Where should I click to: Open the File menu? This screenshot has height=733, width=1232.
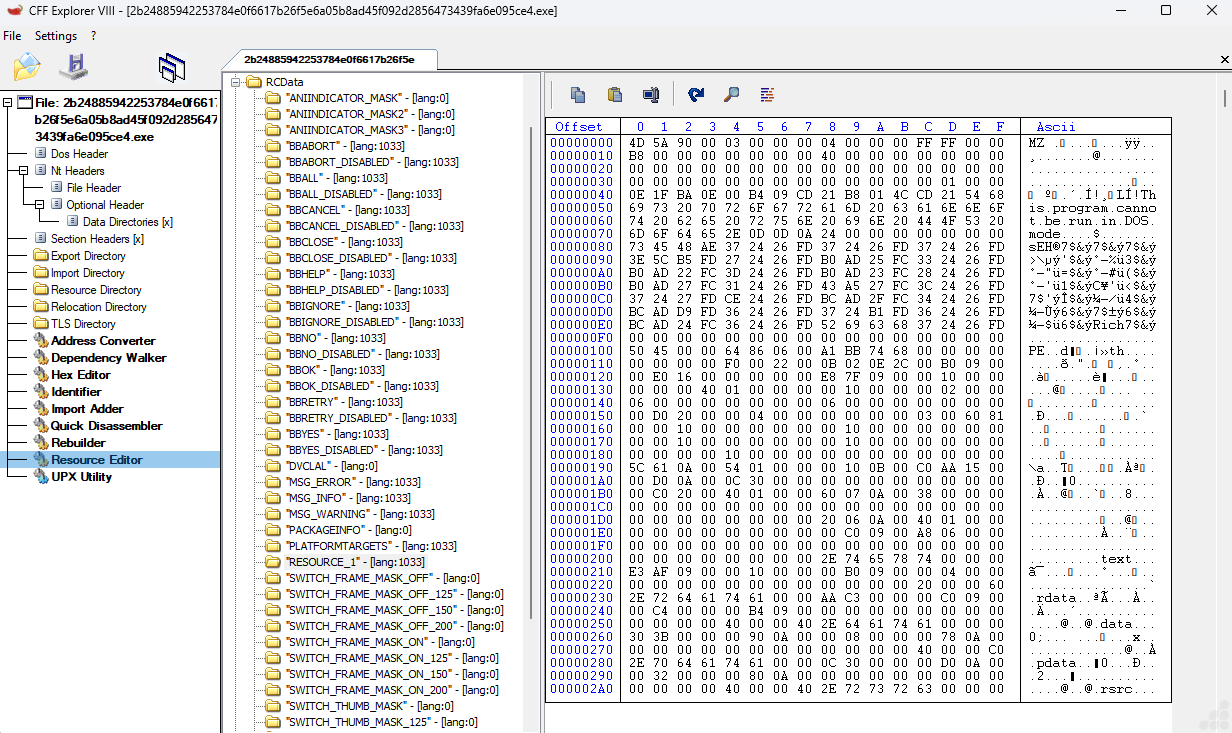(x=12, y=36)
